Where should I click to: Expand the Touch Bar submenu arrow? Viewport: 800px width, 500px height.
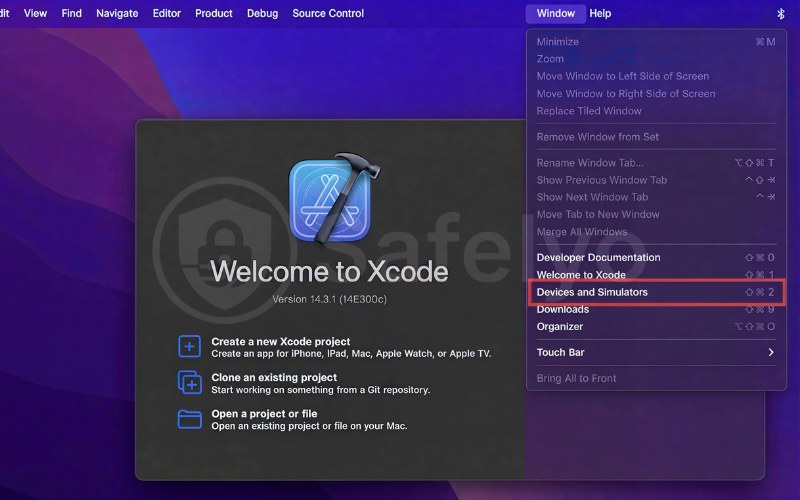pos(771,353)
